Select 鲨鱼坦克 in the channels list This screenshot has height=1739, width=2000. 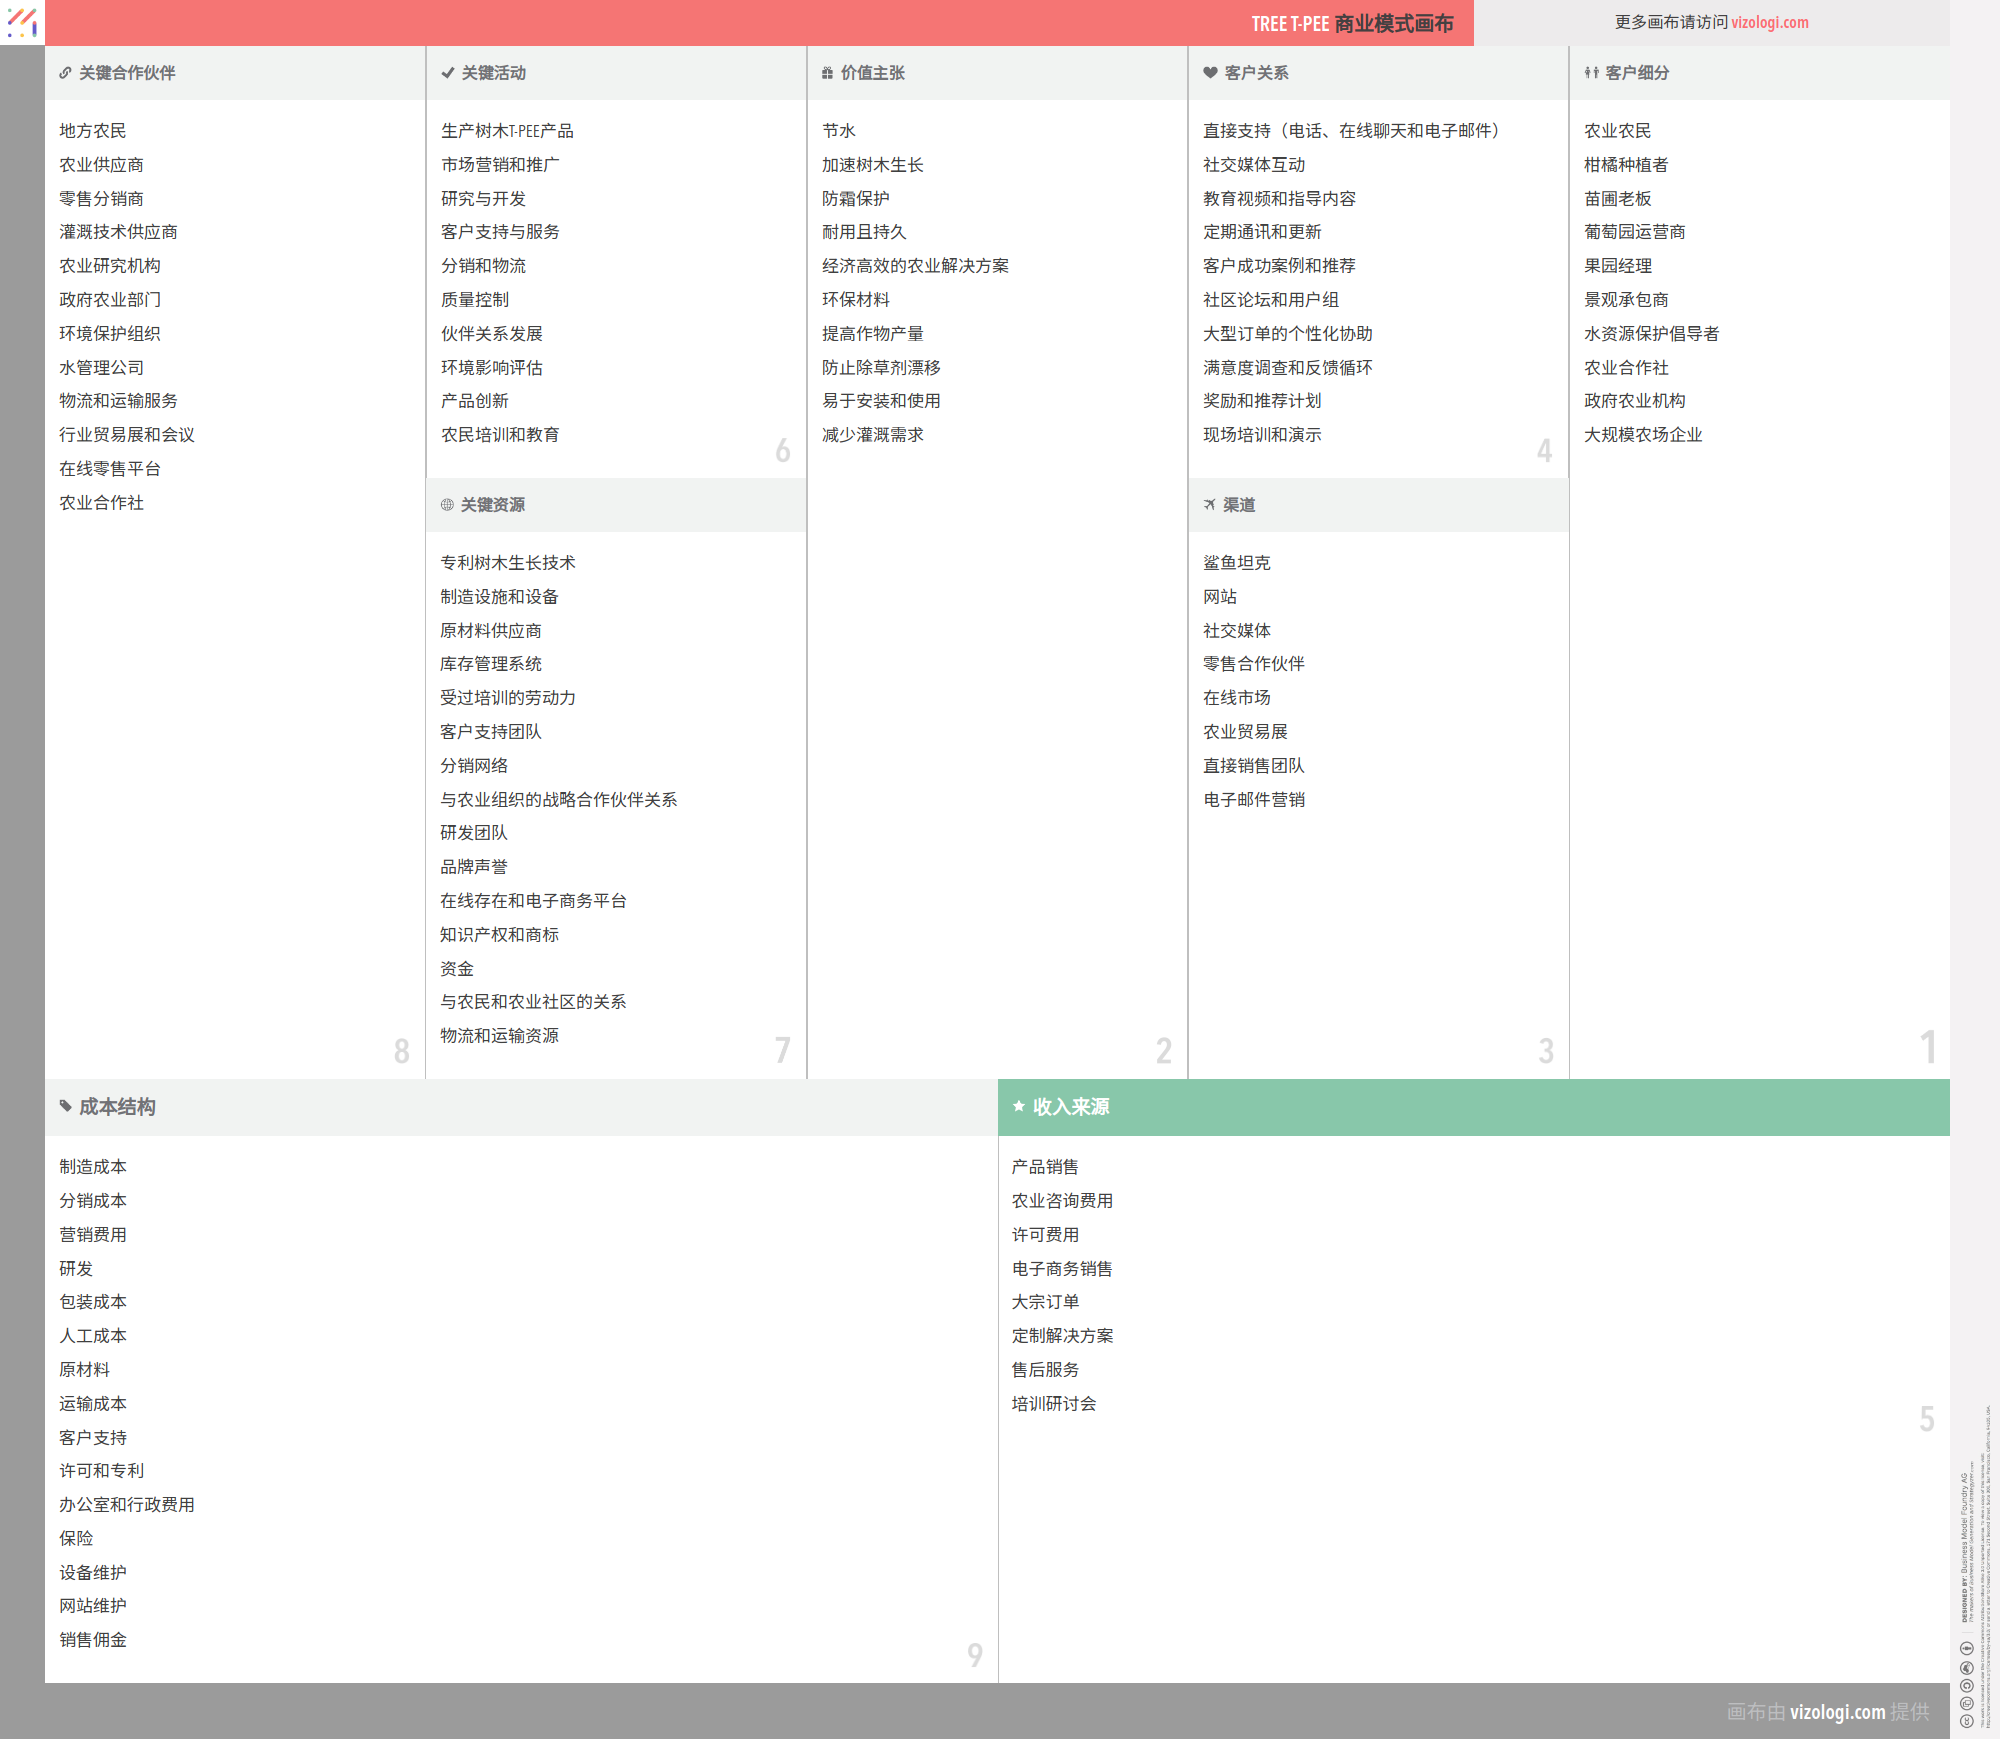[1236, 563]
